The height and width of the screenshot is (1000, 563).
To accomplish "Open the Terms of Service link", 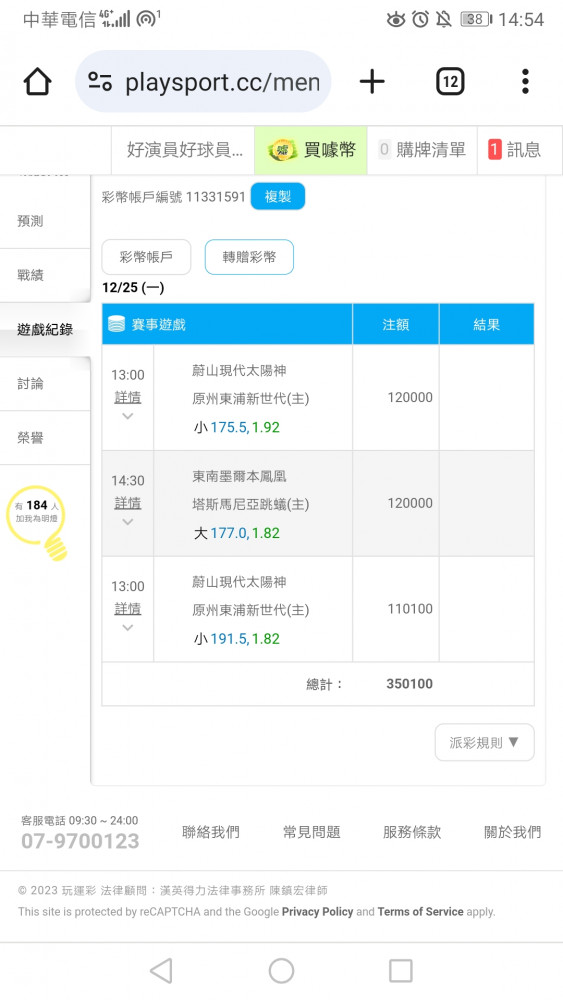I will (420, 912).
